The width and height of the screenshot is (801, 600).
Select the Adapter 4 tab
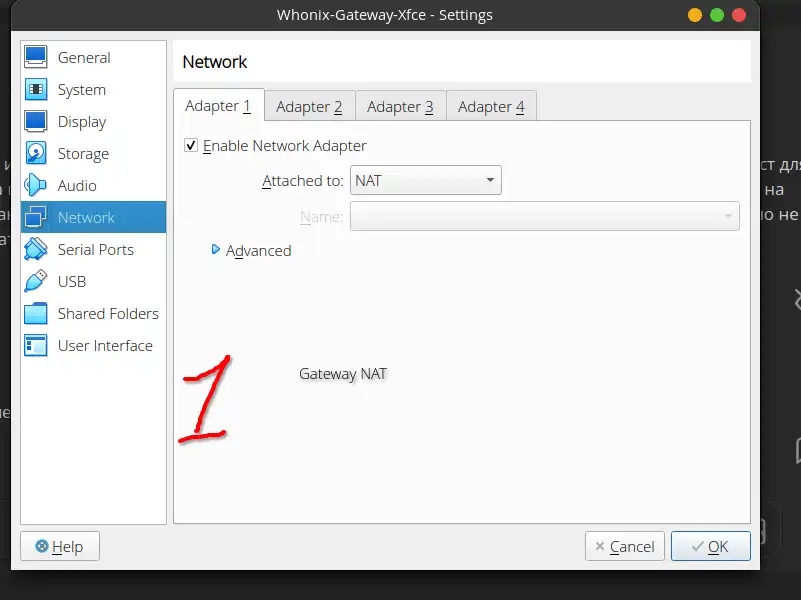pyautogui.click(x=491, y=107)
